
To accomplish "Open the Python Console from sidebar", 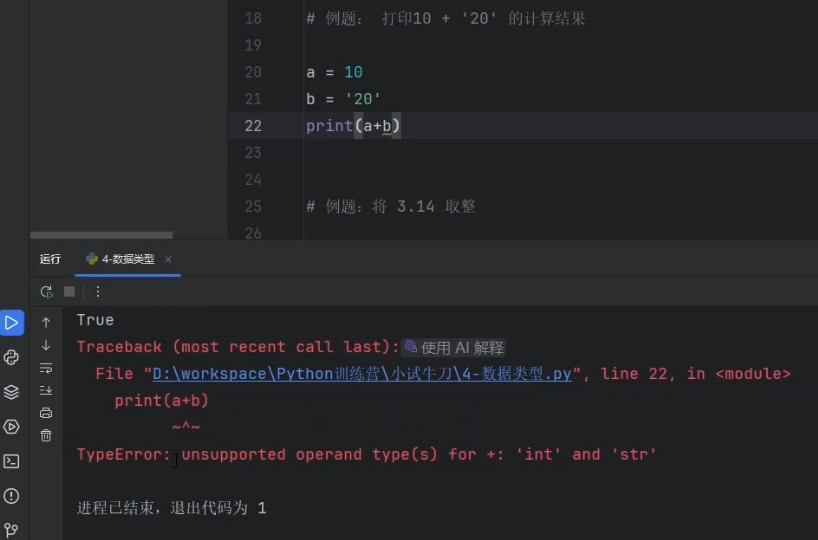I will click(x=11, y=357).
